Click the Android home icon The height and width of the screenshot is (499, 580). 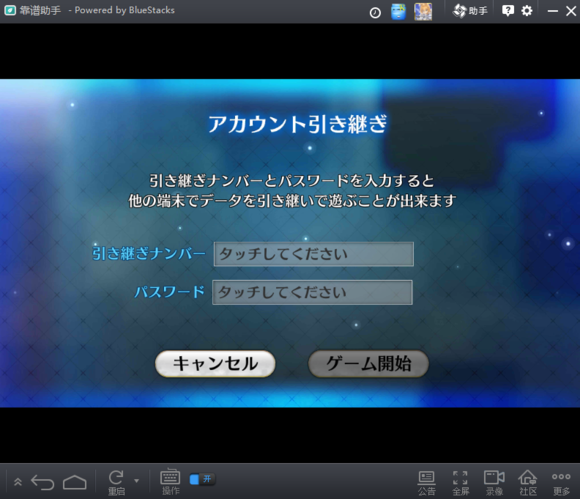75,482
